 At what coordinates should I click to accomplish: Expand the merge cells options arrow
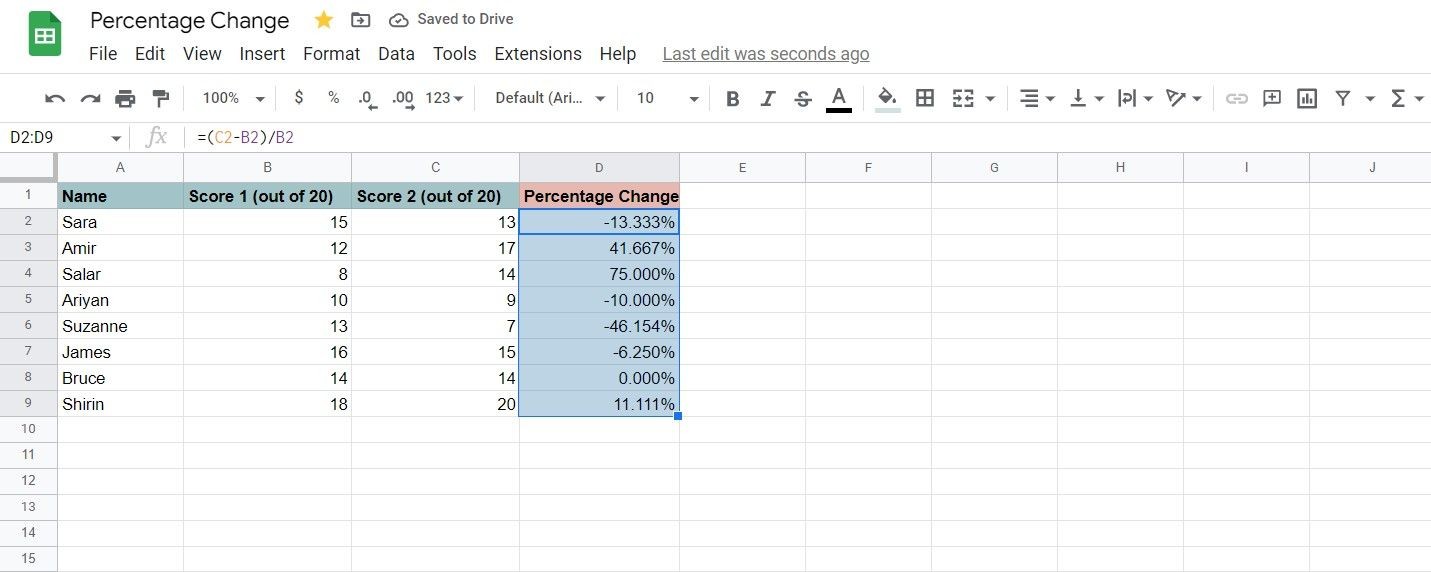pyautogui.click(x=990, y=99)
